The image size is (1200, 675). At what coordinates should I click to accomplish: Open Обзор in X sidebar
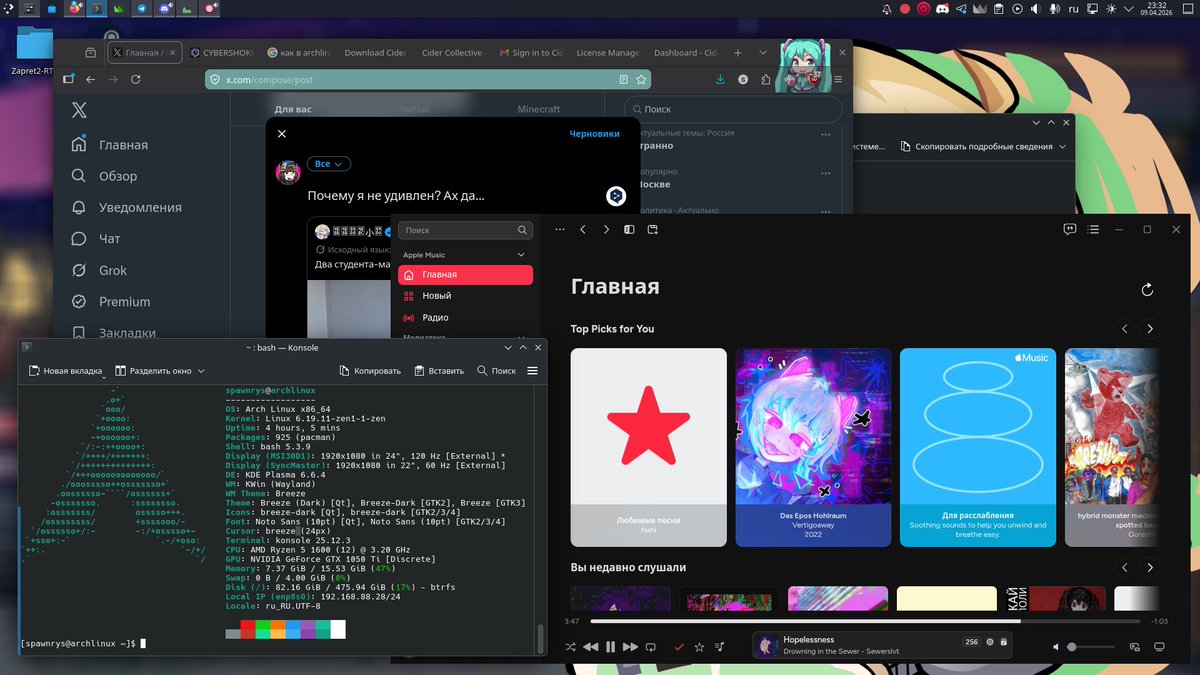106,176
